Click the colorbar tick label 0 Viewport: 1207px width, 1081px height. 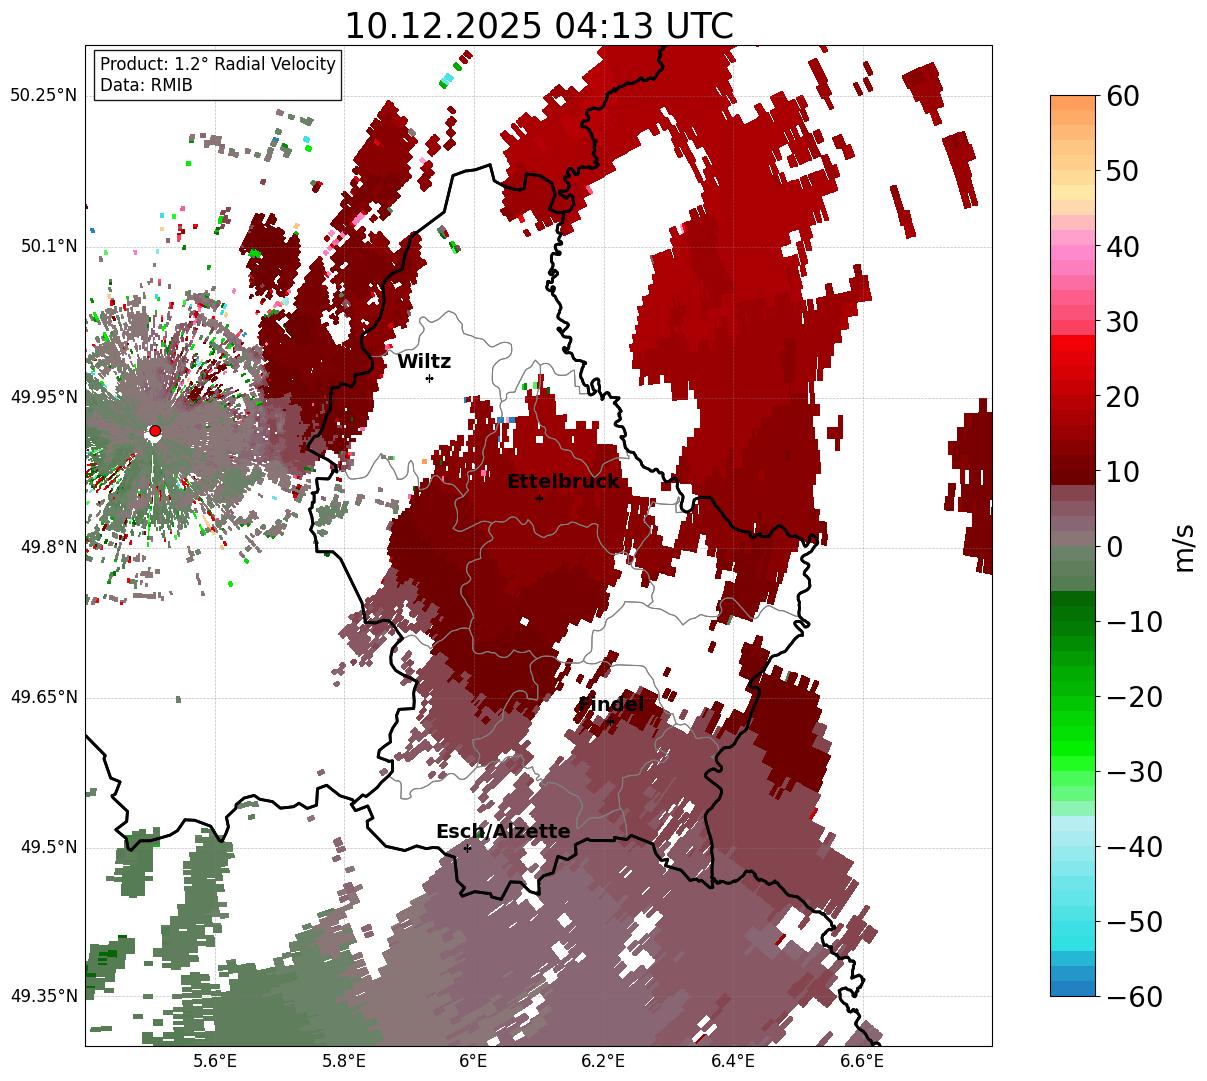(1114, 547)
